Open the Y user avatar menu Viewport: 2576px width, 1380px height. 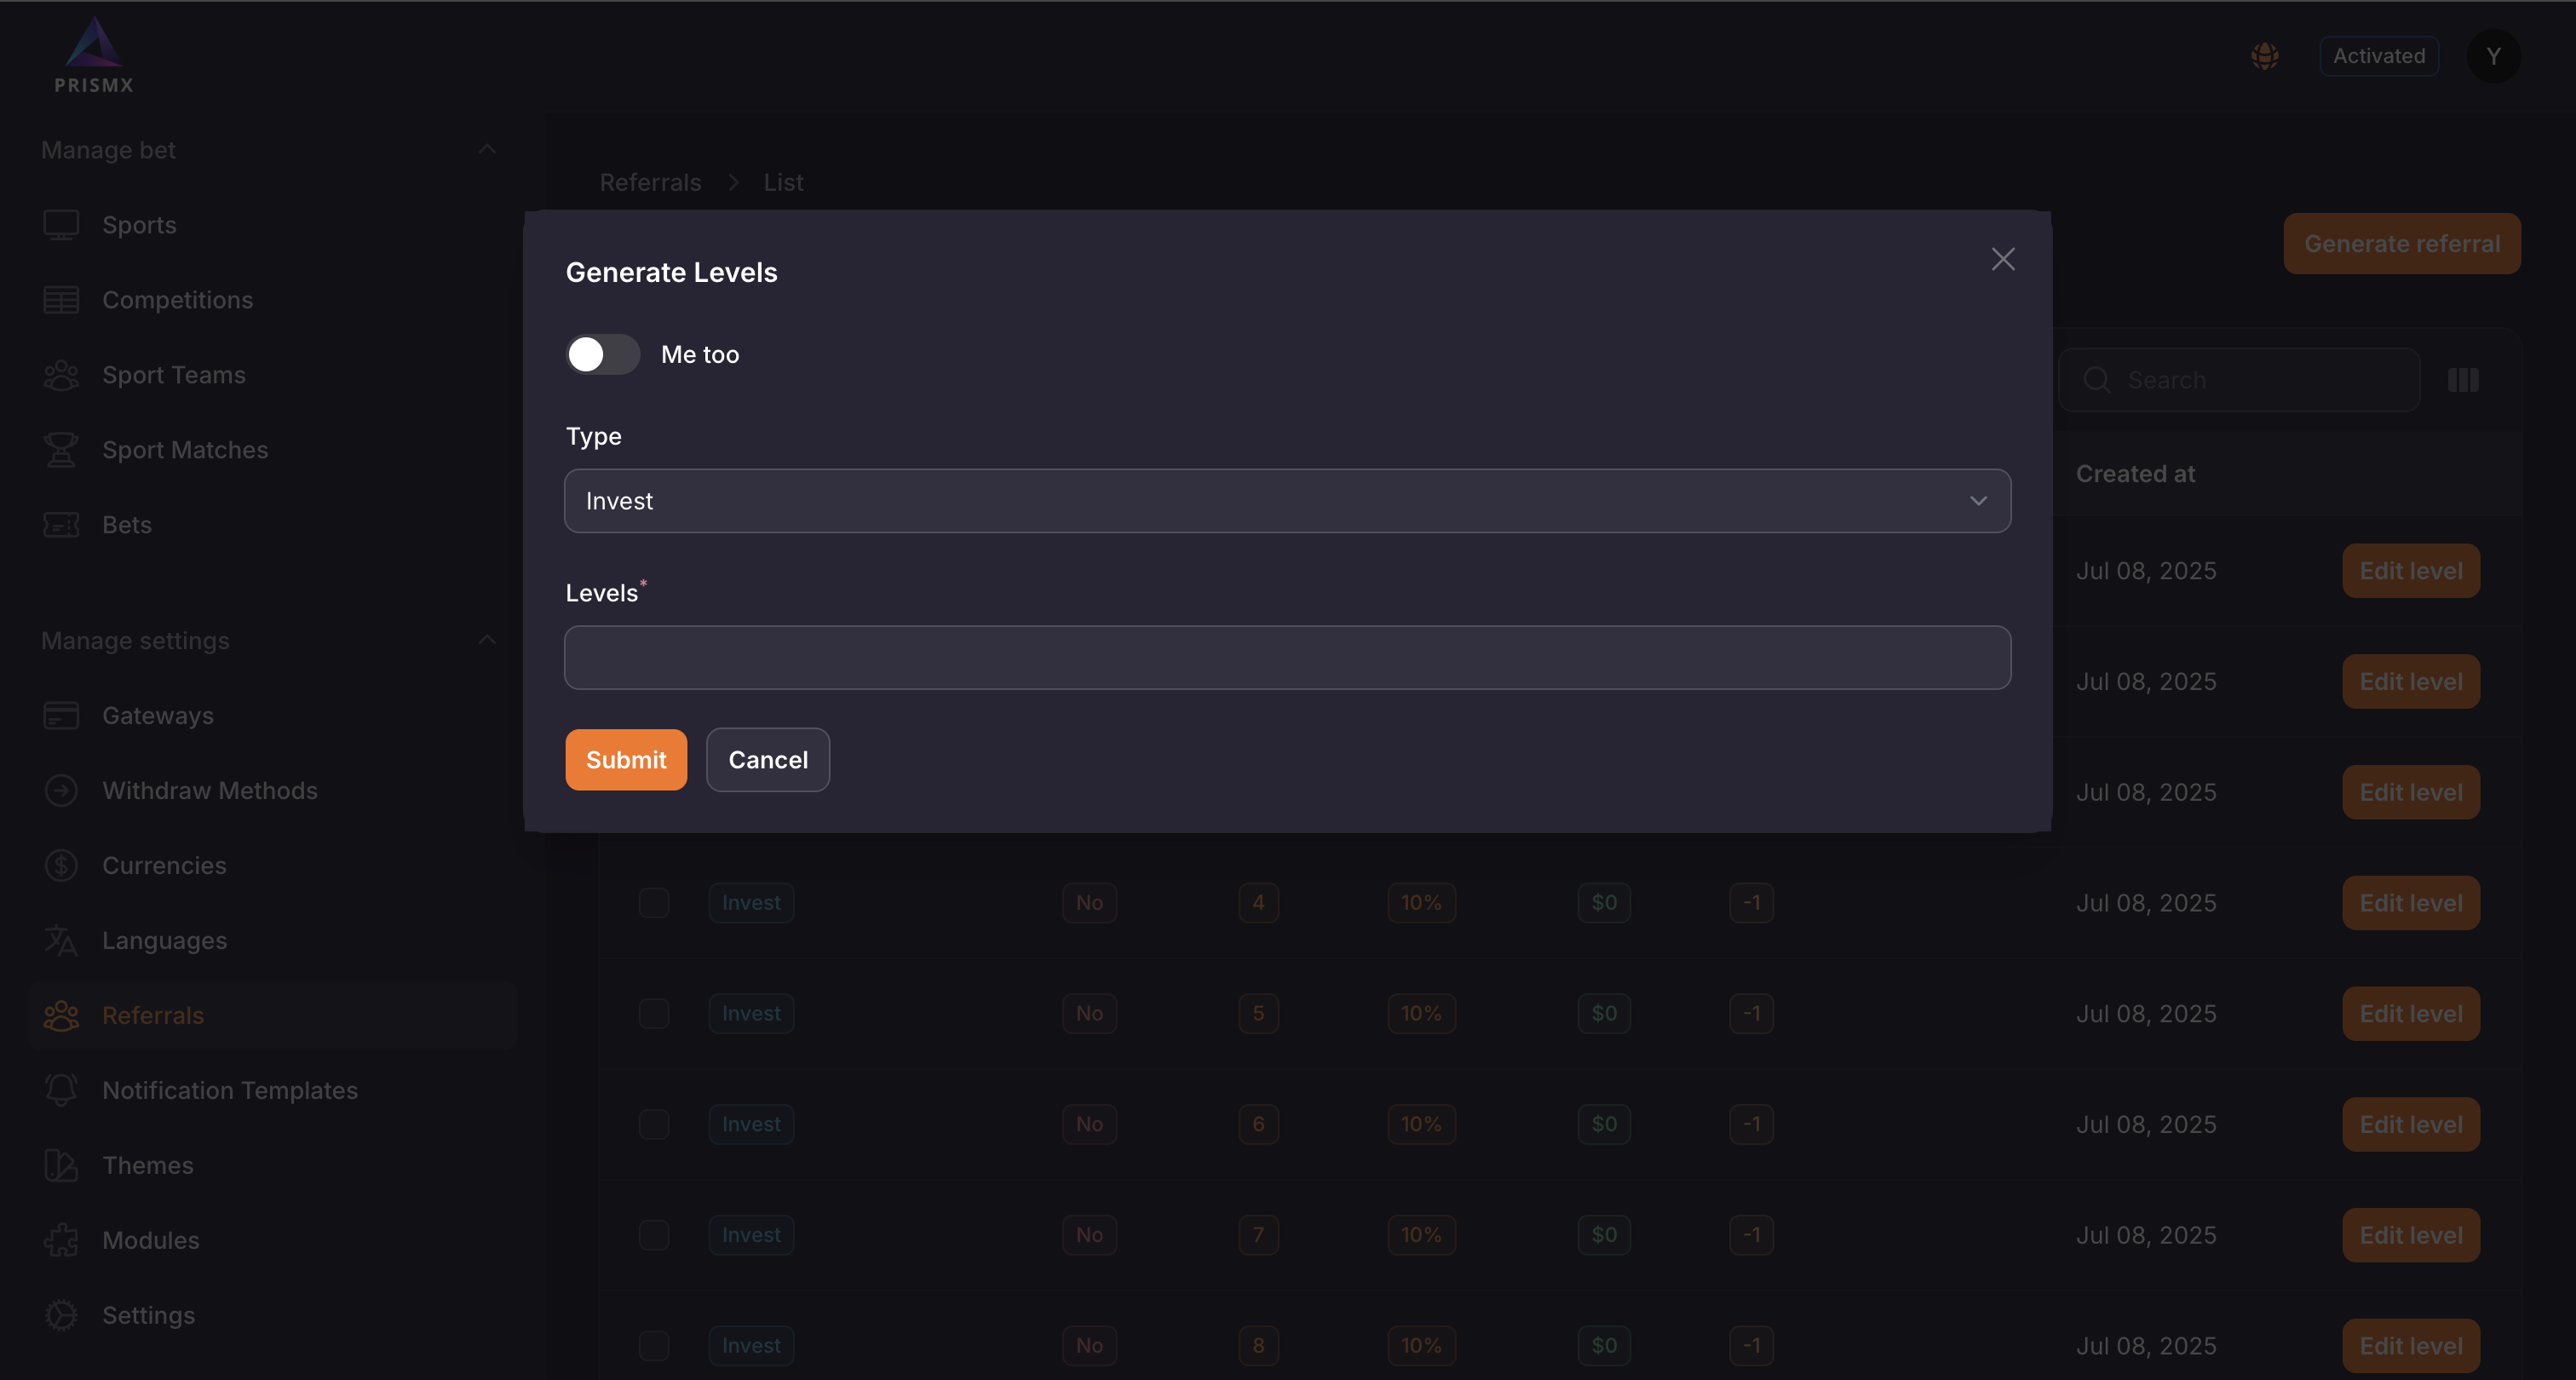click(2493, 56)
